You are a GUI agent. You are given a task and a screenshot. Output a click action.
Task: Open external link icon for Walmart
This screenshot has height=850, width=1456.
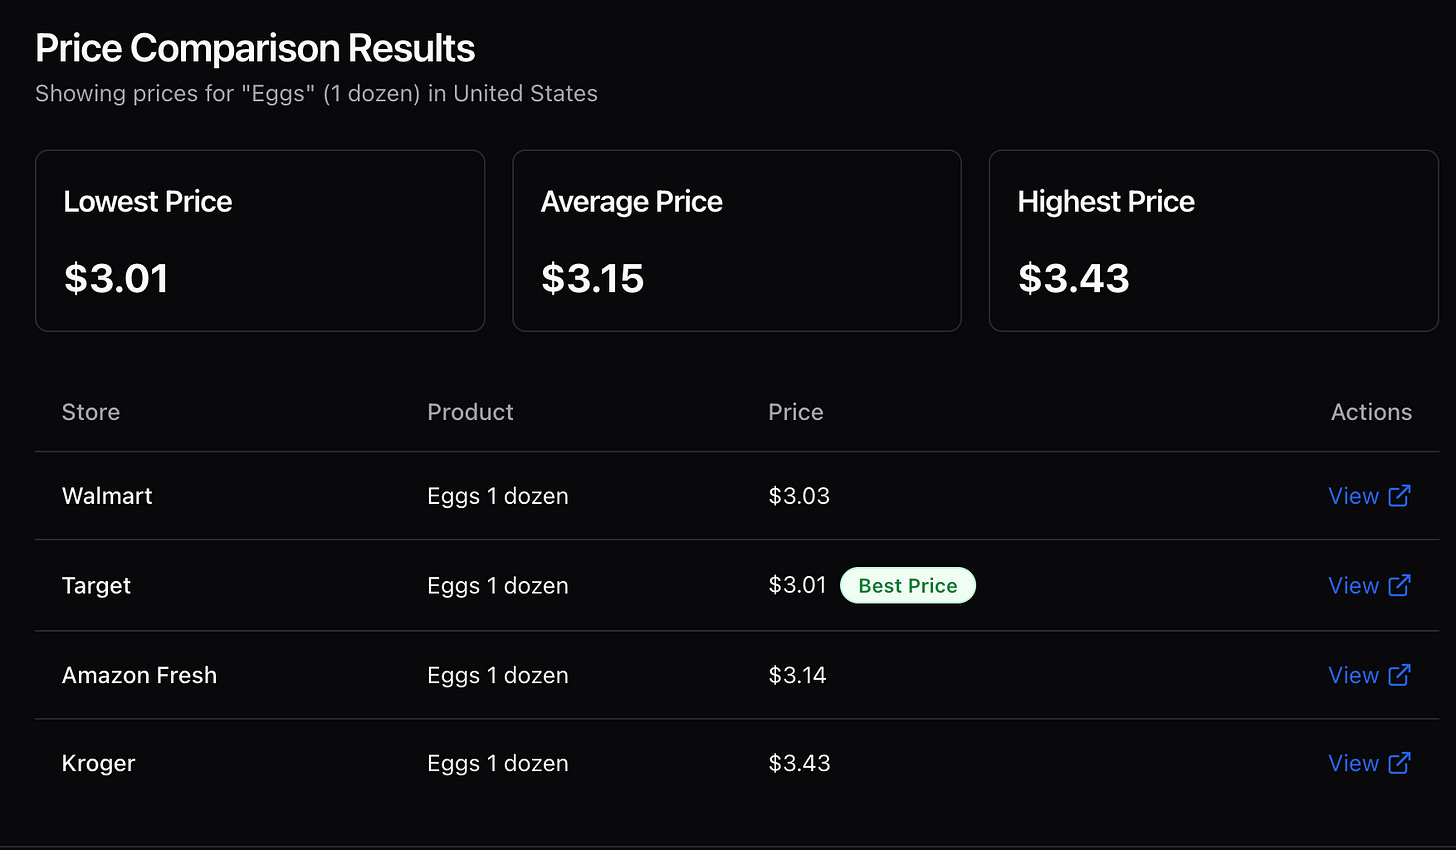click(1399, 495)
